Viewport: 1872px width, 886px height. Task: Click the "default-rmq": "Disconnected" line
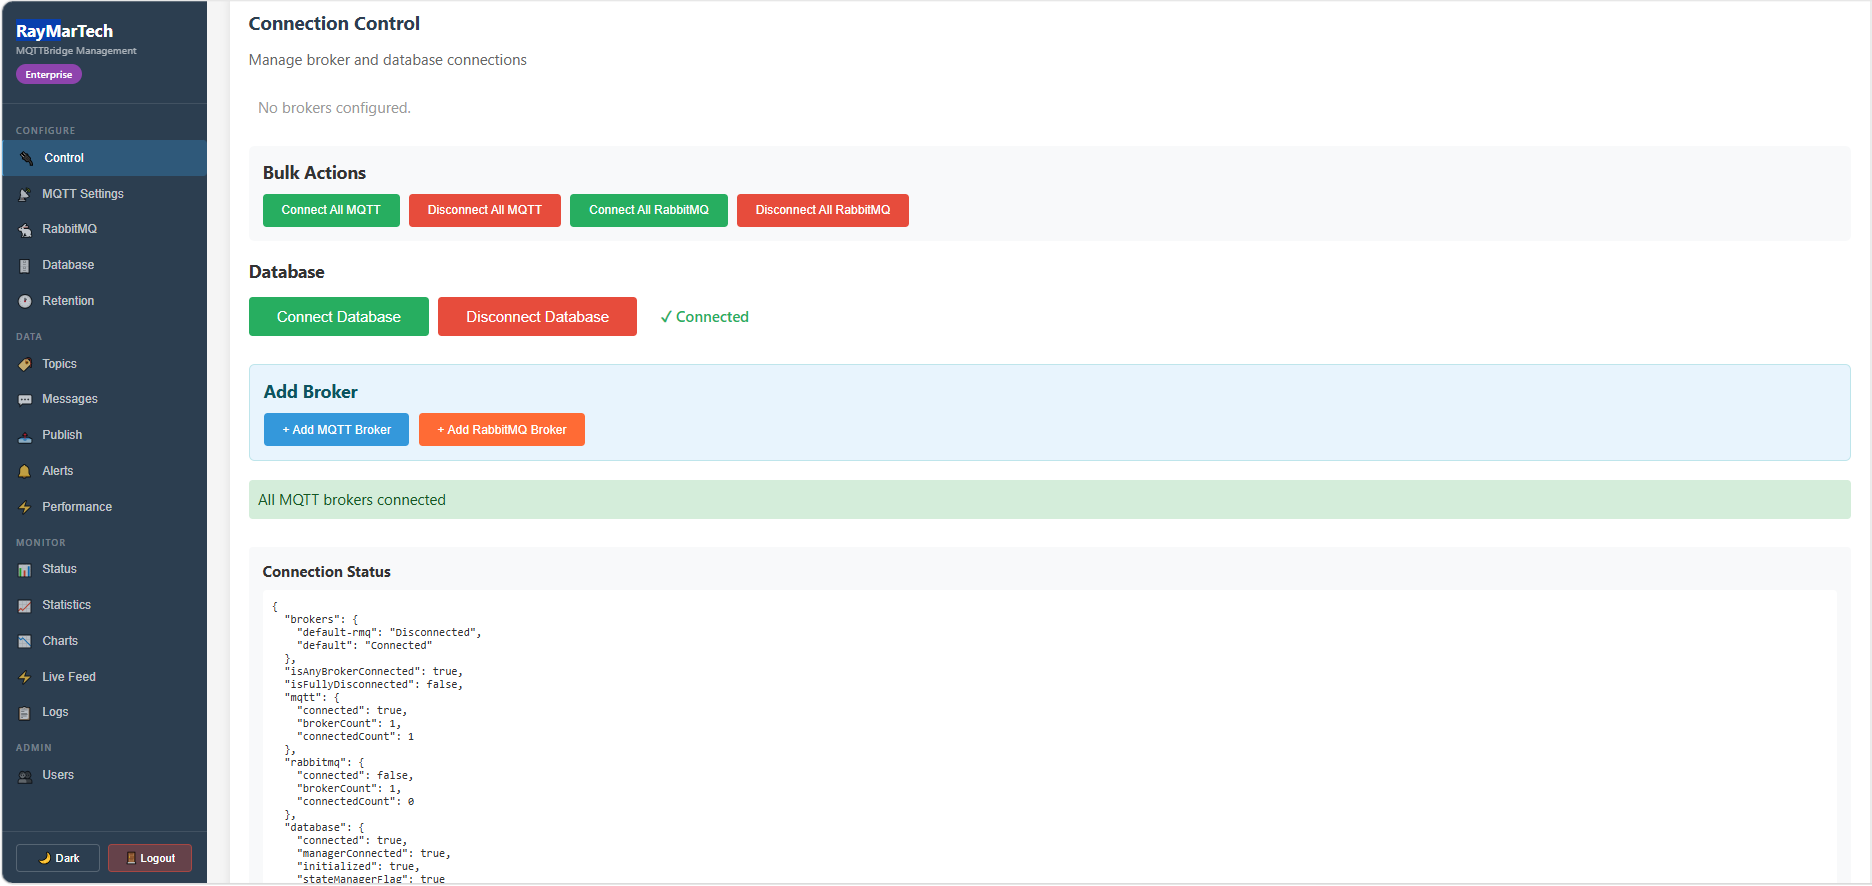(x=389, y=633)
